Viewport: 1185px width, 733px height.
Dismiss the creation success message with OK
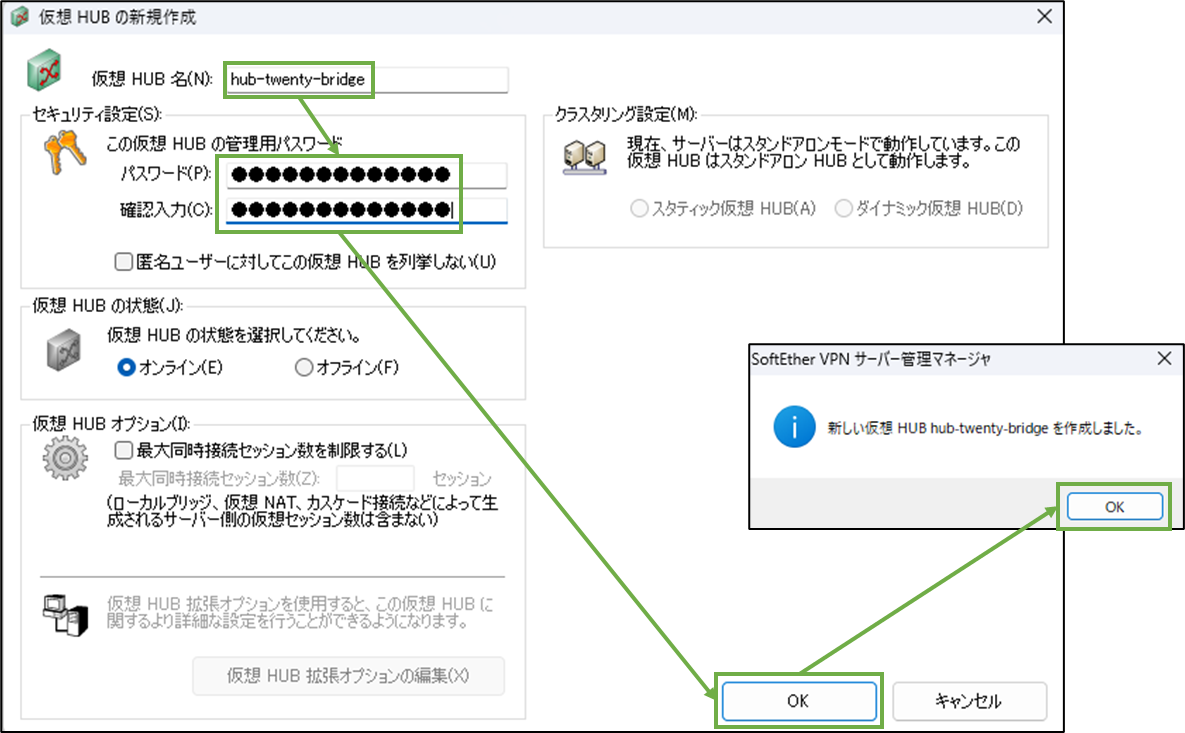click(x=1113, y=506)
